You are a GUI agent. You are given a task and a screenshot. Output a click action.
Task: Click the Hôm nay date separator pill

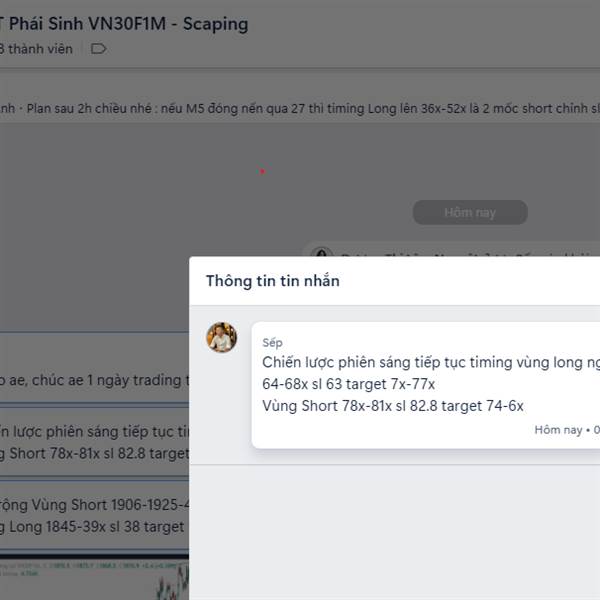(x=470, y=212)
